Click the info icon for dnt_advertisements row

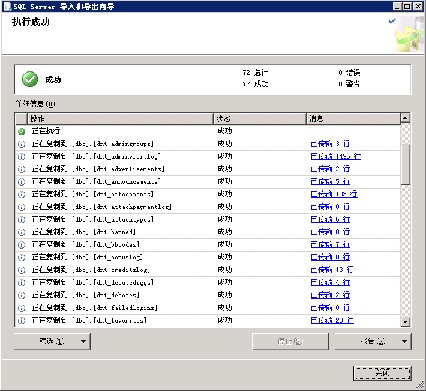click(x=22, y=169)
